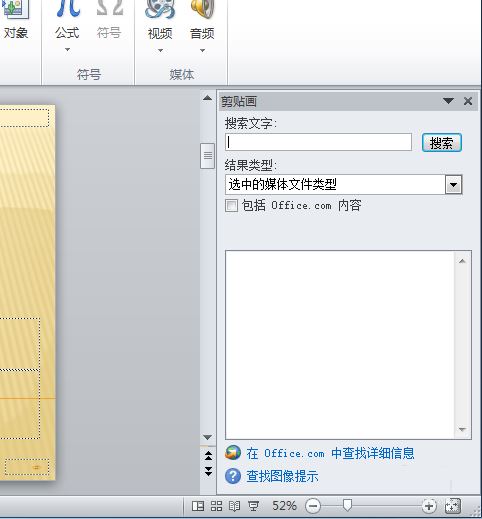
Task: Fit slide to current window icon
Action: tap(453, 506)
